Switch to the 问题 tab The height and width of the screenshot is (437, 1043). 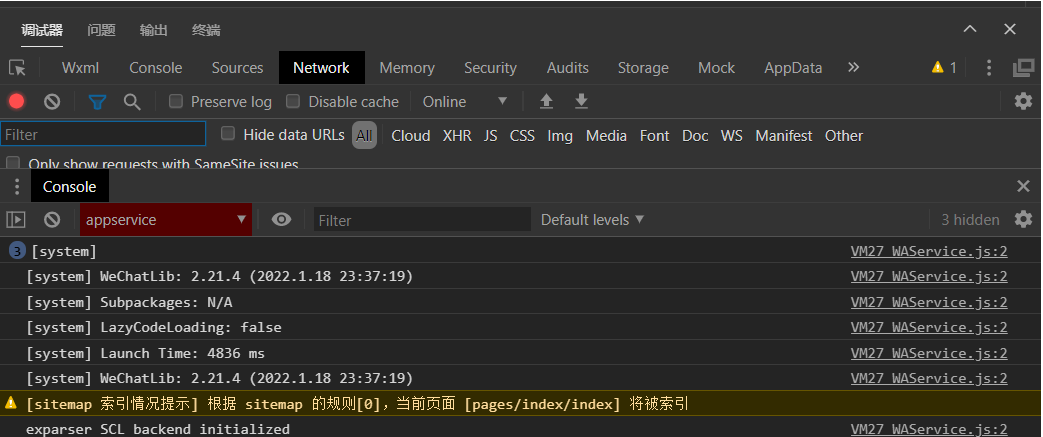pyautogui.click(x=101, y=30)
